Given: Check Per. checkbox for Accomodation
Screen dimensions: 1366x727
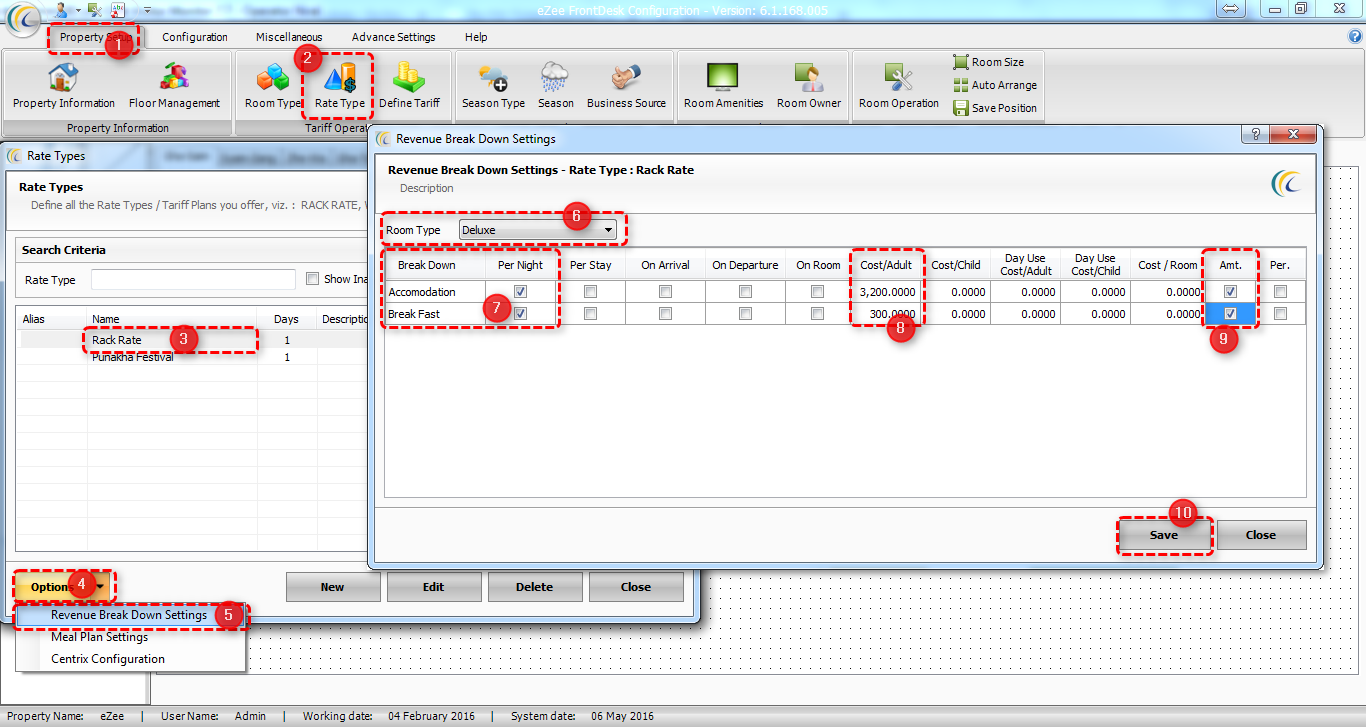Looking at the screenshot, I should point(1281,292).
